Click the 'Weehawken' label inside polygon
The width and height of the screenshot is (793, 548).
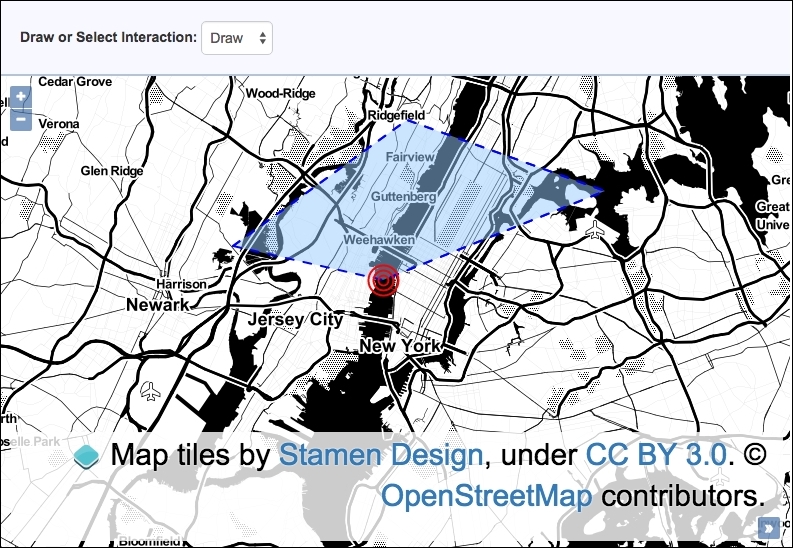[379, 240]
